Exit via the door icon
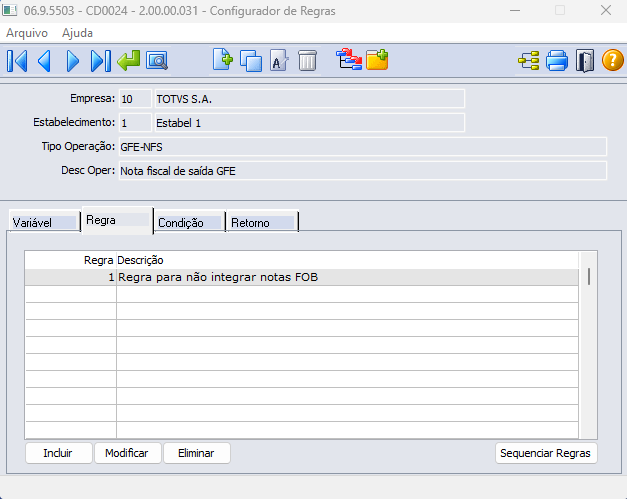 point(585,61)
